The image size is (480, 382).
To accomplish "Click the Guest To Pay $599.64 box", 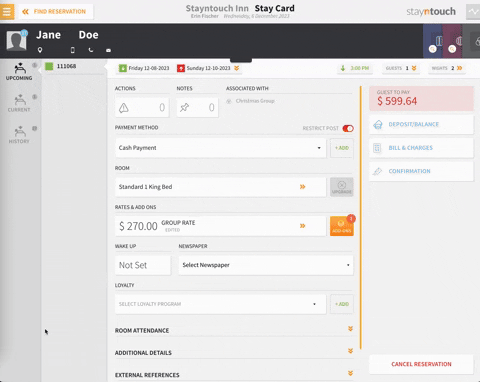I will [421, 98].
